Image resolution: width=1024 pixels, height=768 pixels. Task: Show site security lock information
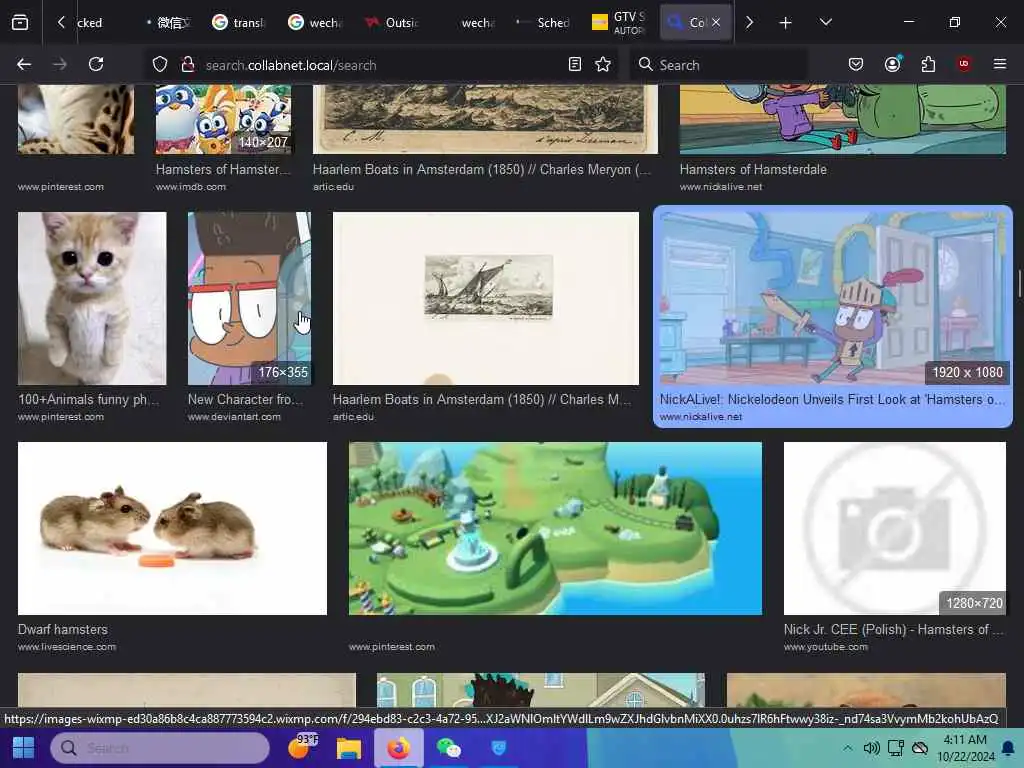coord(188,64)
